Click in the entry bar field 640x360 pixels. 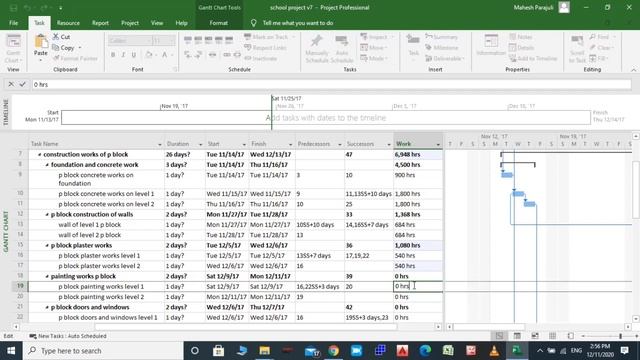point(331,84)
